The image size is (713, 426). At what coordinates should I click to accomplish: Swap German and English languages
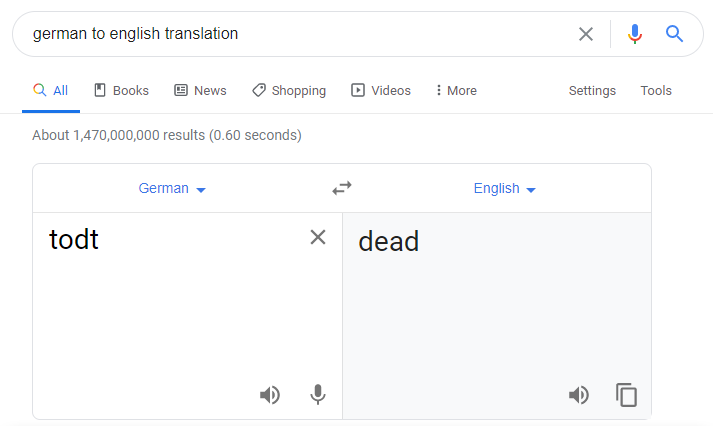click(342, 188)
